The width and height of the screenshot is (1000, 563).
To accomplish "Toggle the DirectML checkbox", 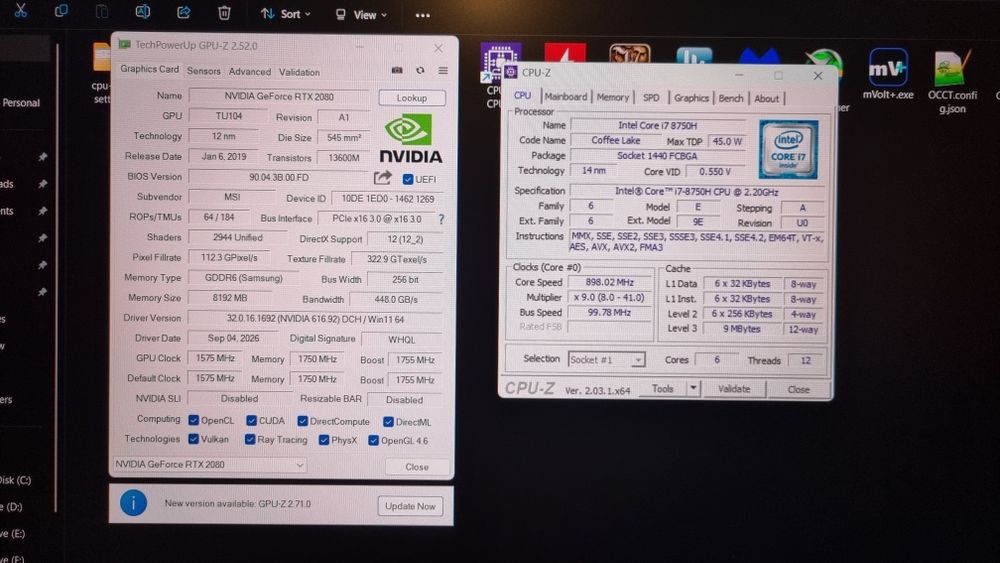I will (x=388, y=421).
